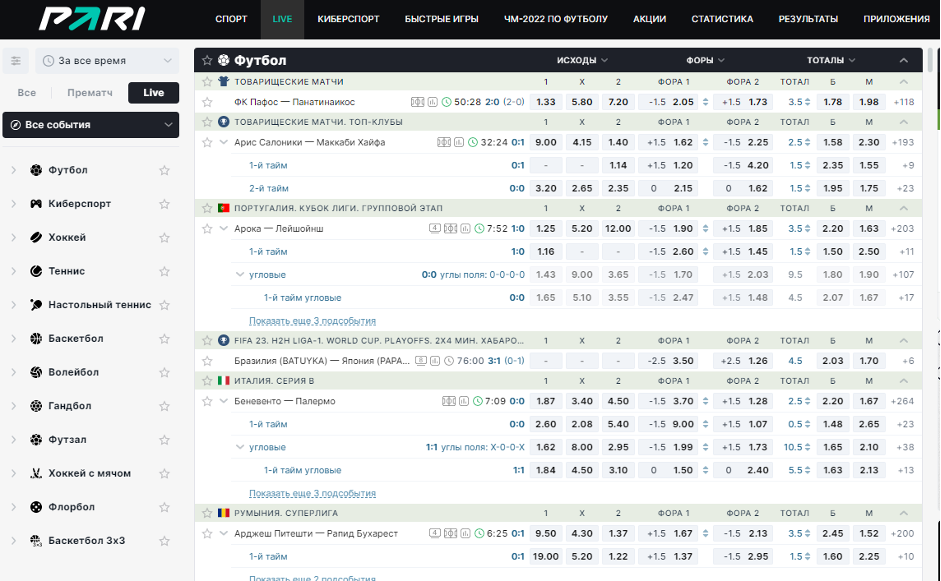Screen dimensions: 941x581
Task: Open +118 more markets for ФК Пафос
Action: point(904,102)
